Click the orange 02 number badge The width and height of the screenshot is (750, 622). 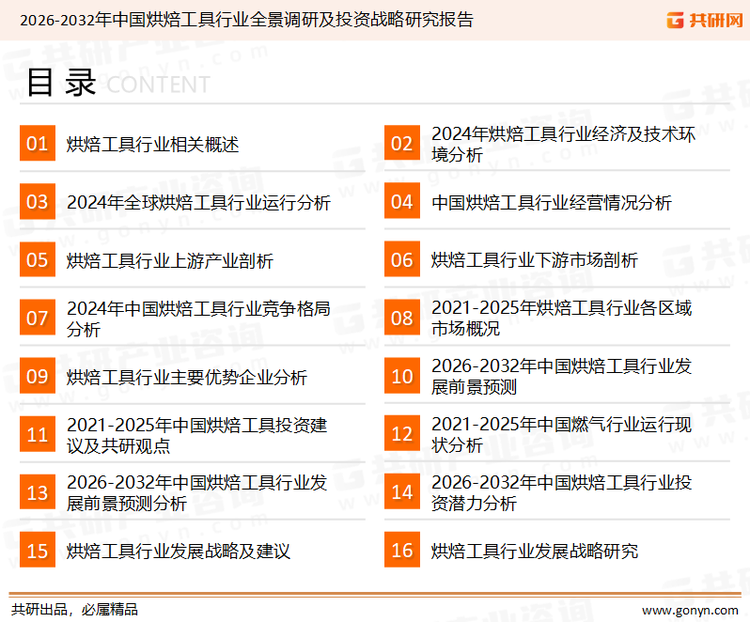coord(402,143)
